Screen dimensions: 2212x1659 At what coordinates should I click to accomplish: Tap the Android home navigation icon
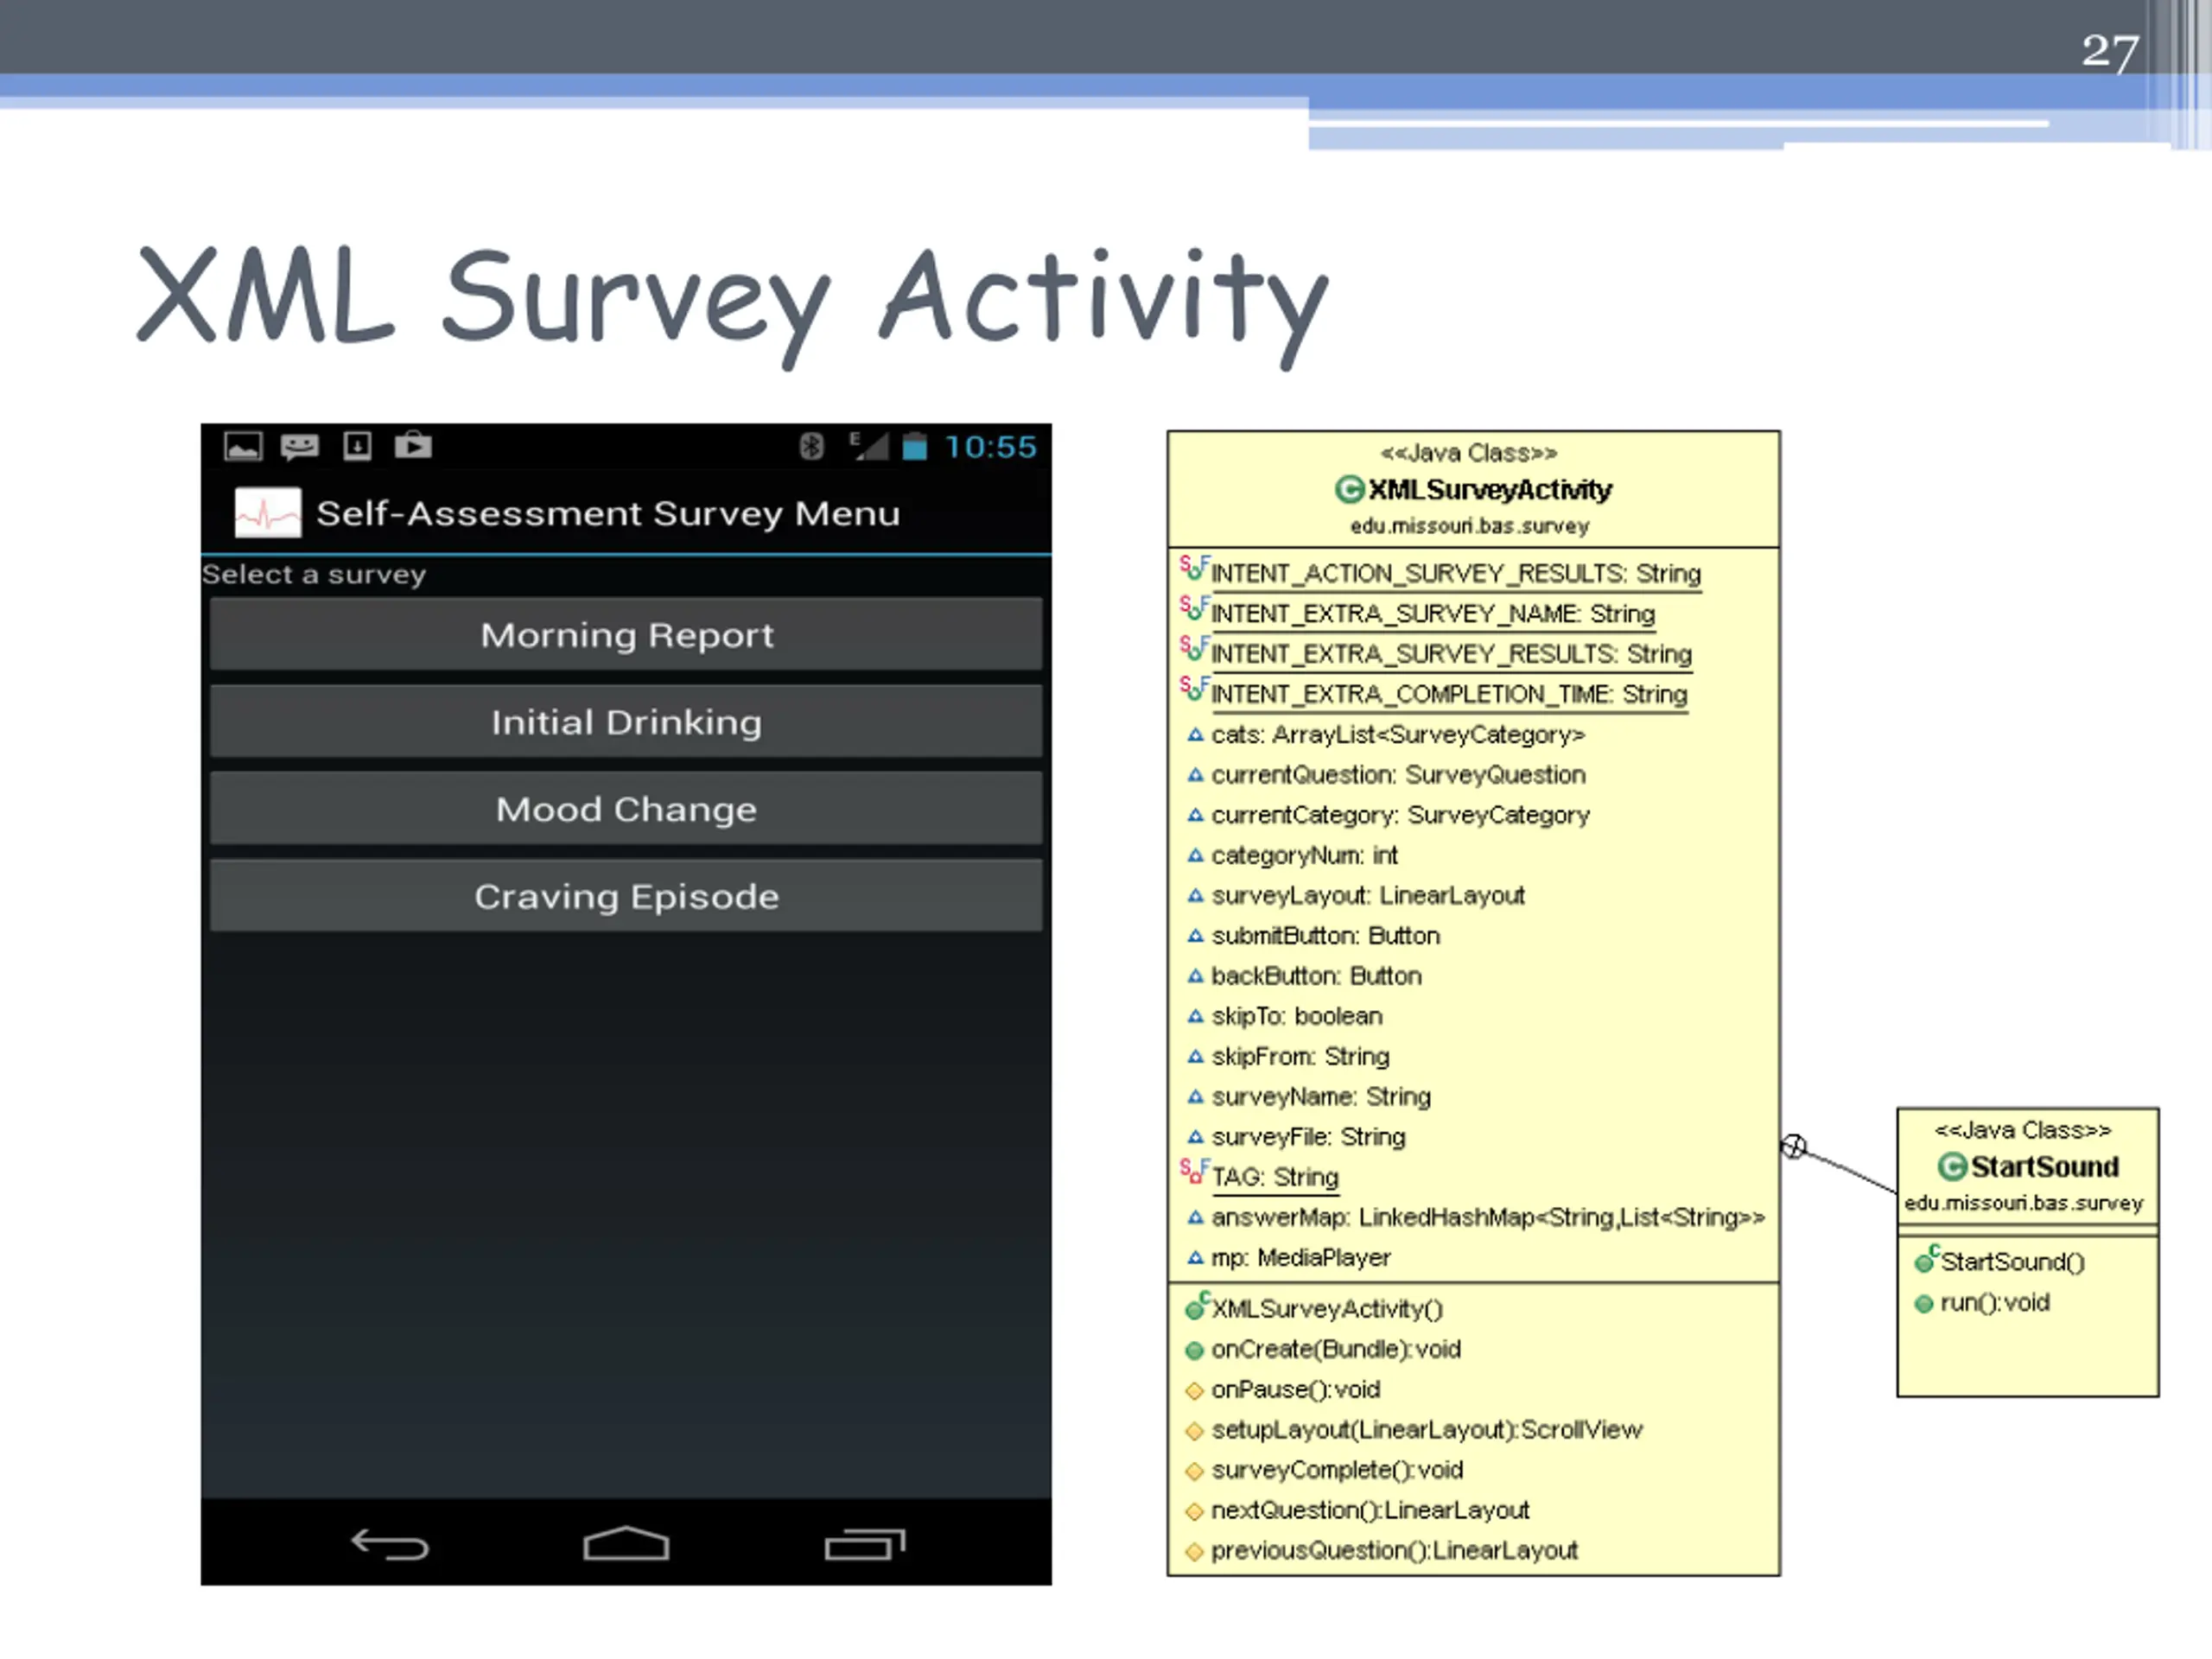pyautogui.click(x=626, y=1544)
